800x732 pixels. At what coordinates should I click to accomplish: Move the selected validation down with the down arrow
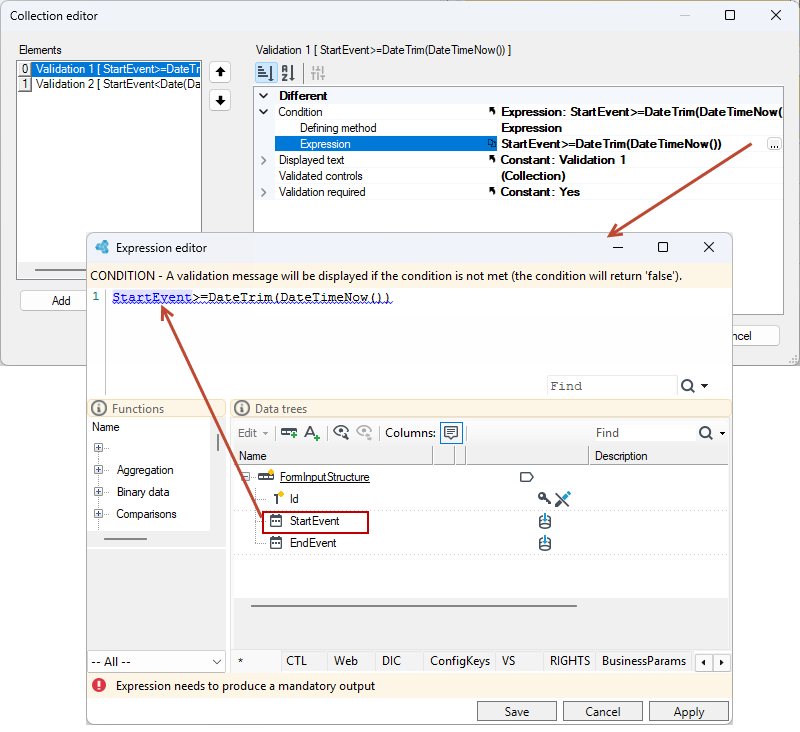220,100
